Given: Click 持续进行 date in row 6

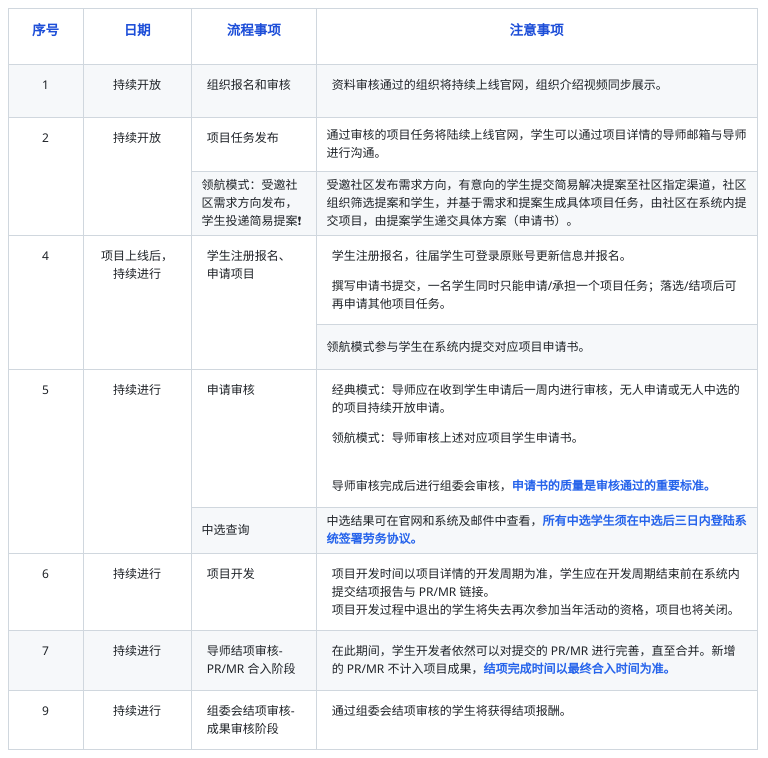Looking at the screenshot, I should (x=137, y=573).
